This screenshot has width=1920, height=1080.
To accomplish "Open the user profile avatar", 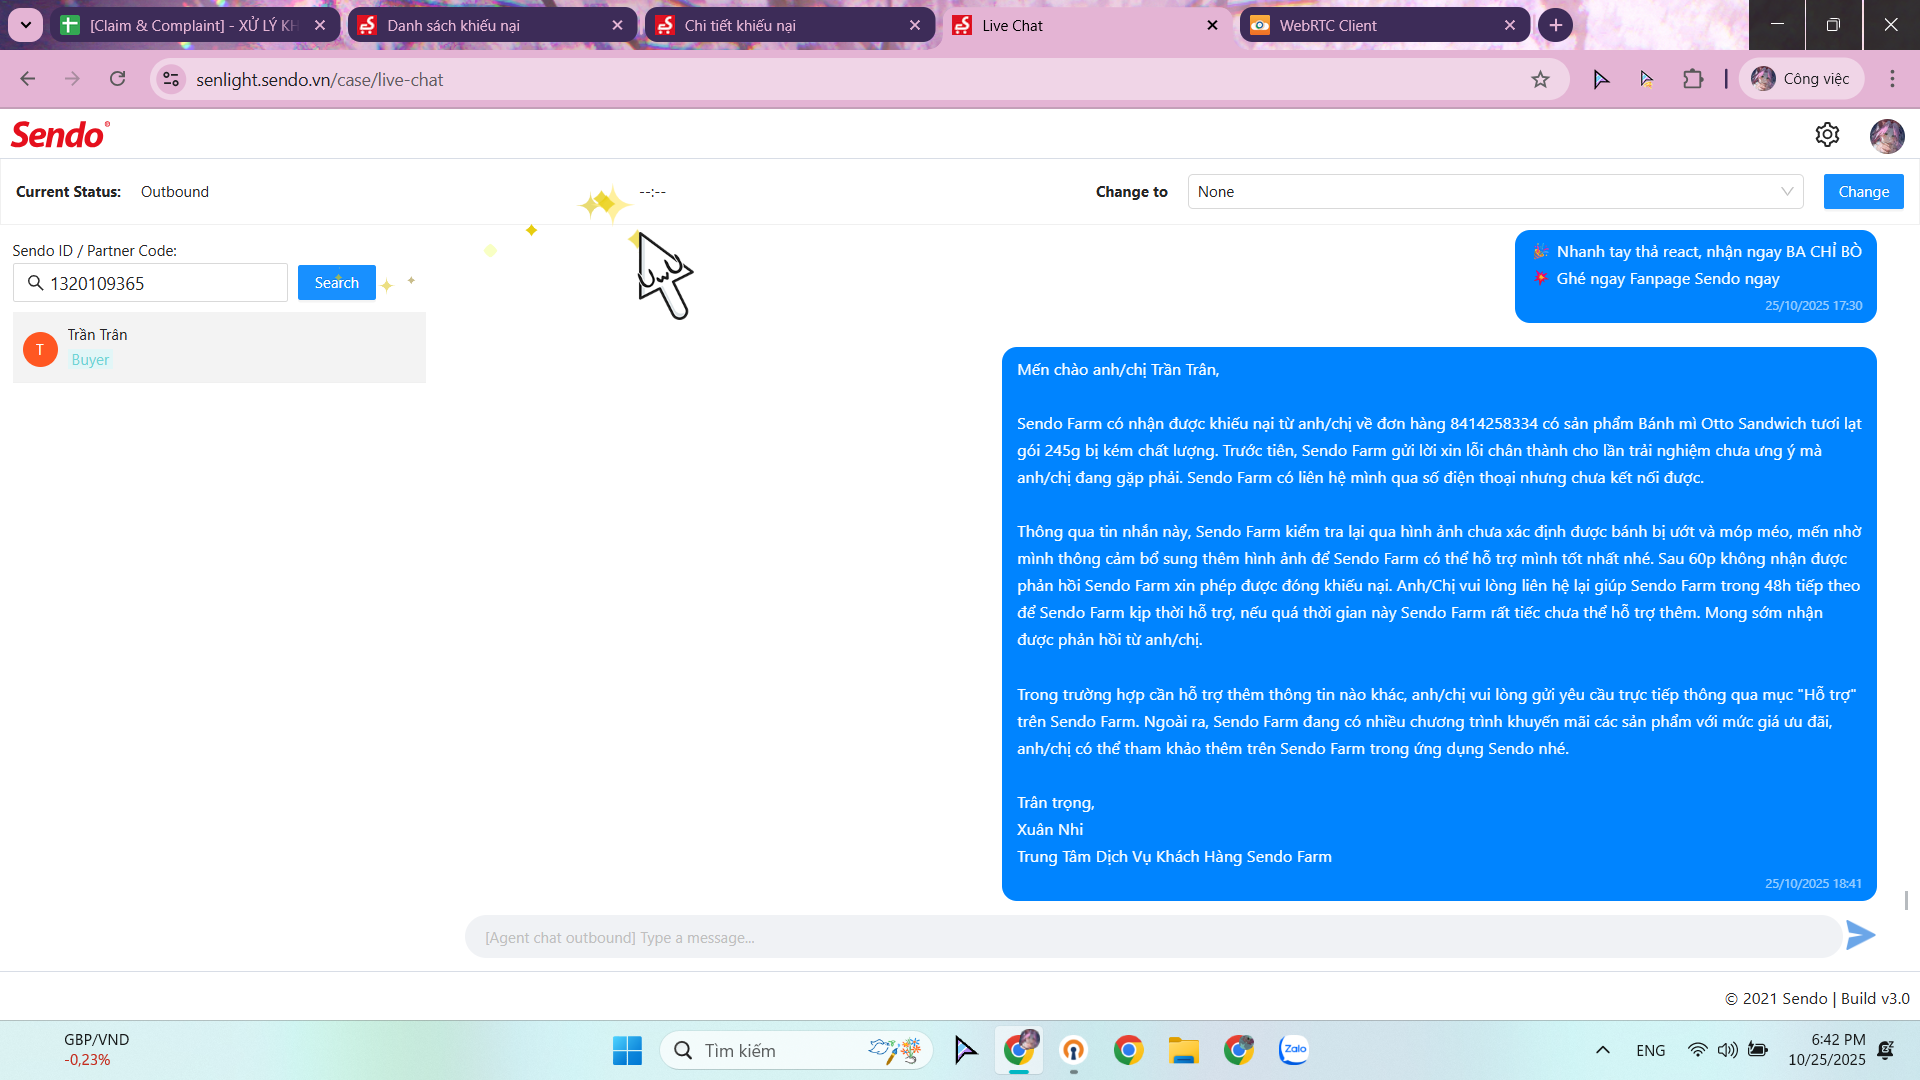I will [1887, 136].
